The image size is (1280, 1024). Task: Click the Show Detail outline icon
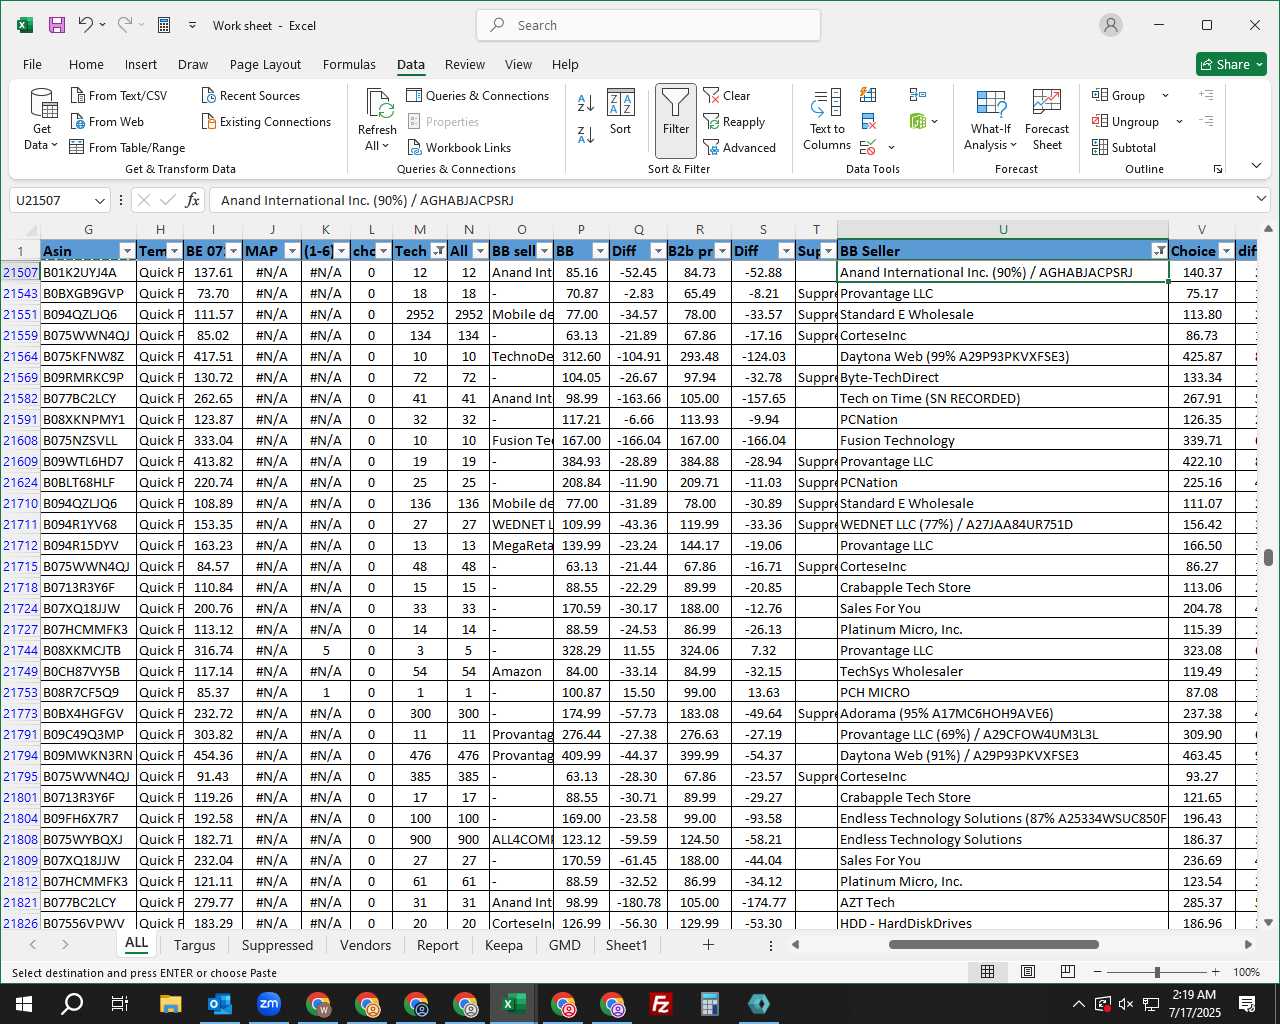click(x=1206, y=95)
